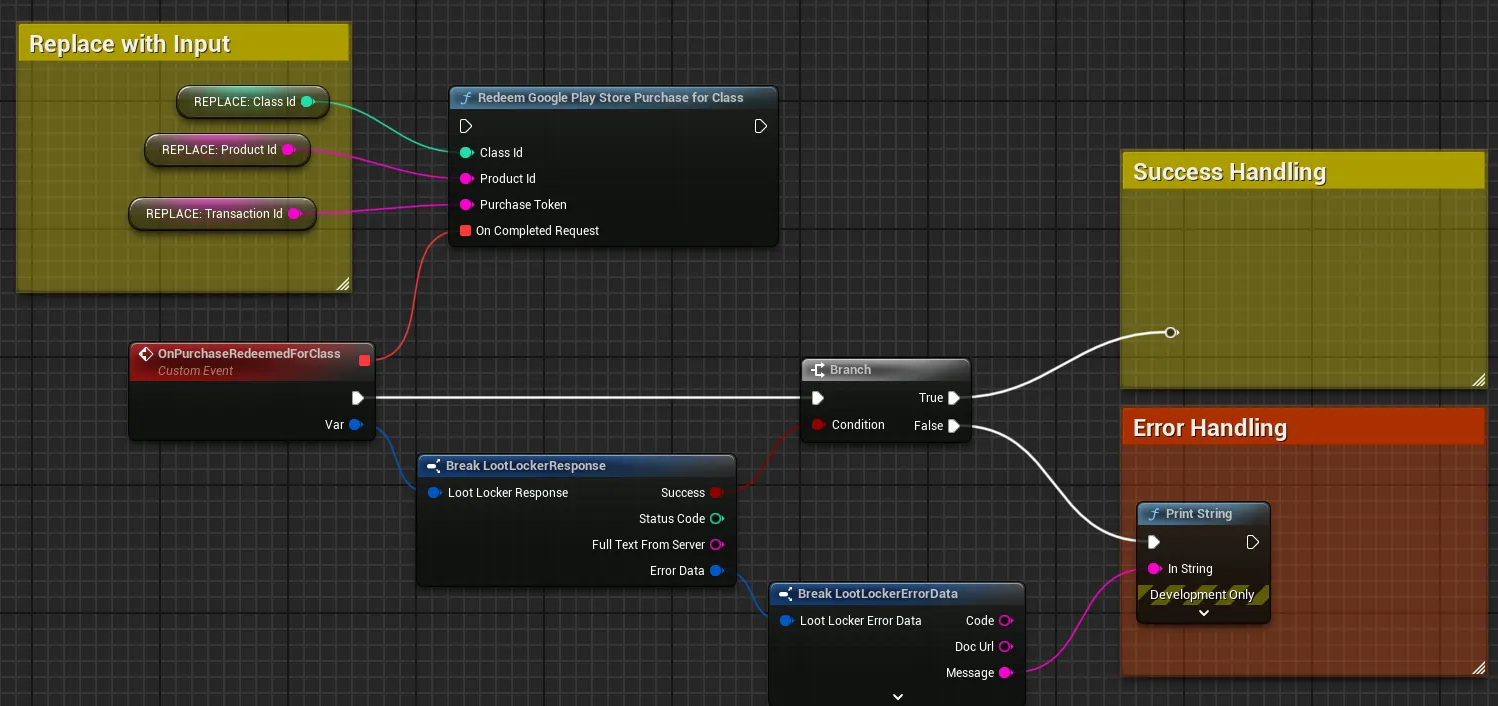1498x706 pixels.
Task: Select the Replace with Input comment title
Action: click(130, 44)
